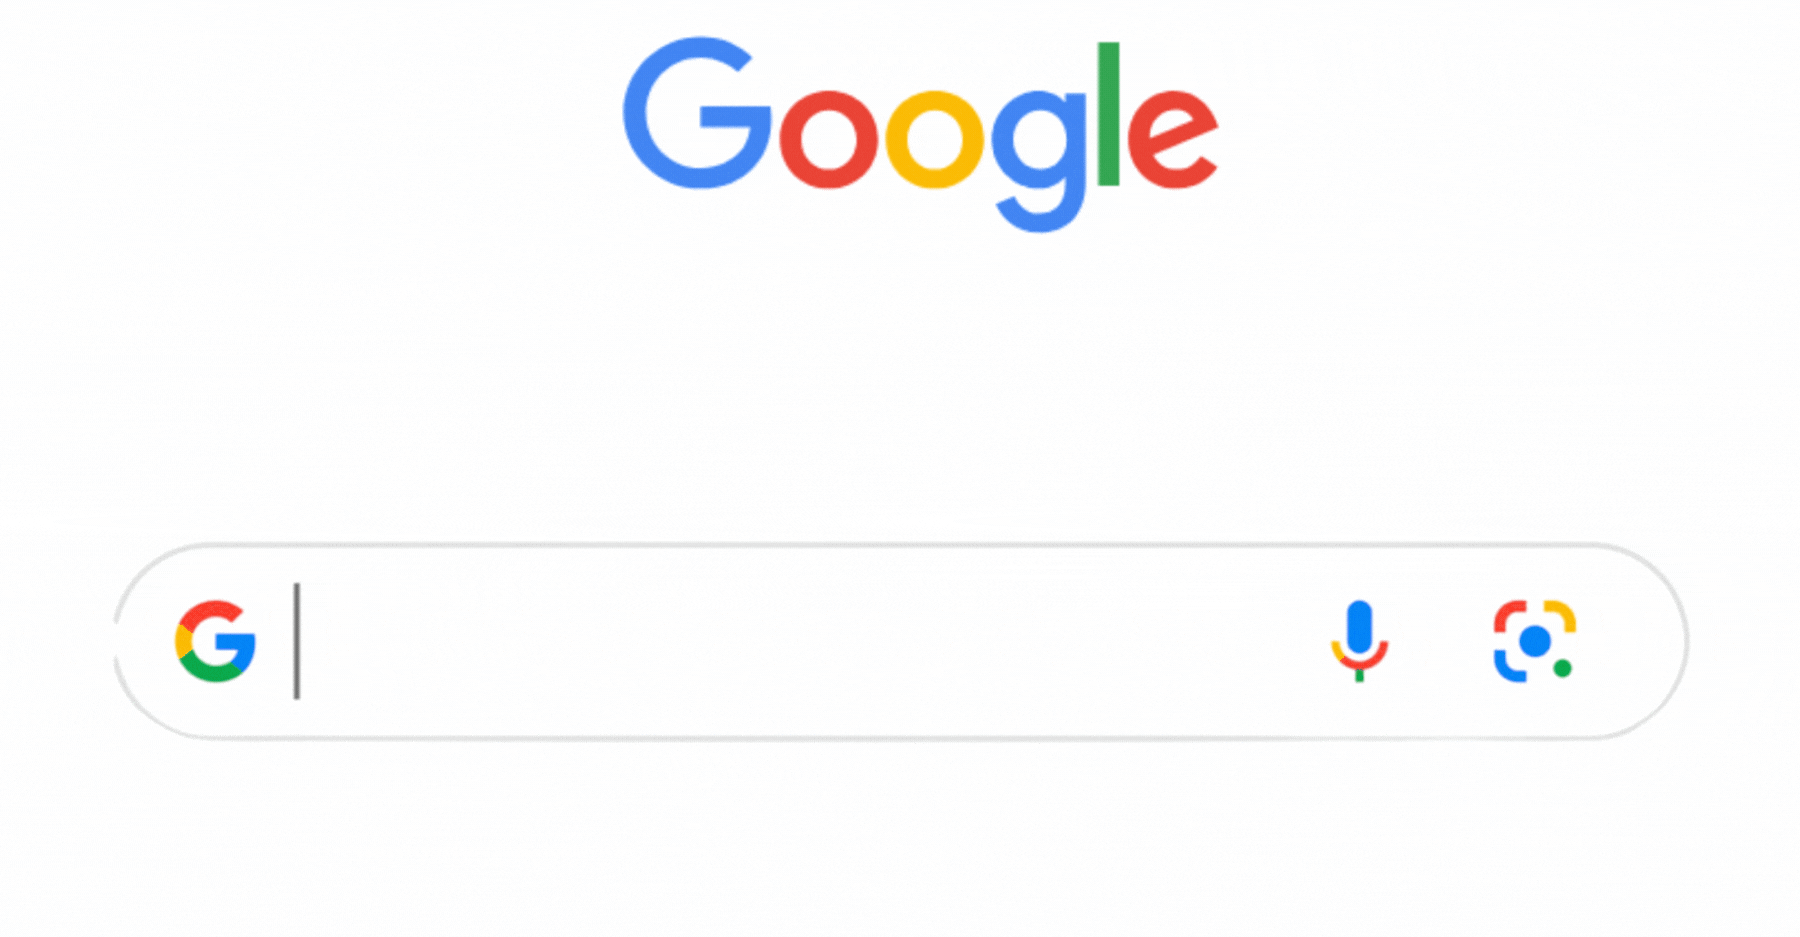1800x937 pixels.
Task: Click the blue head of the microphone
Action: point(1359,625)
